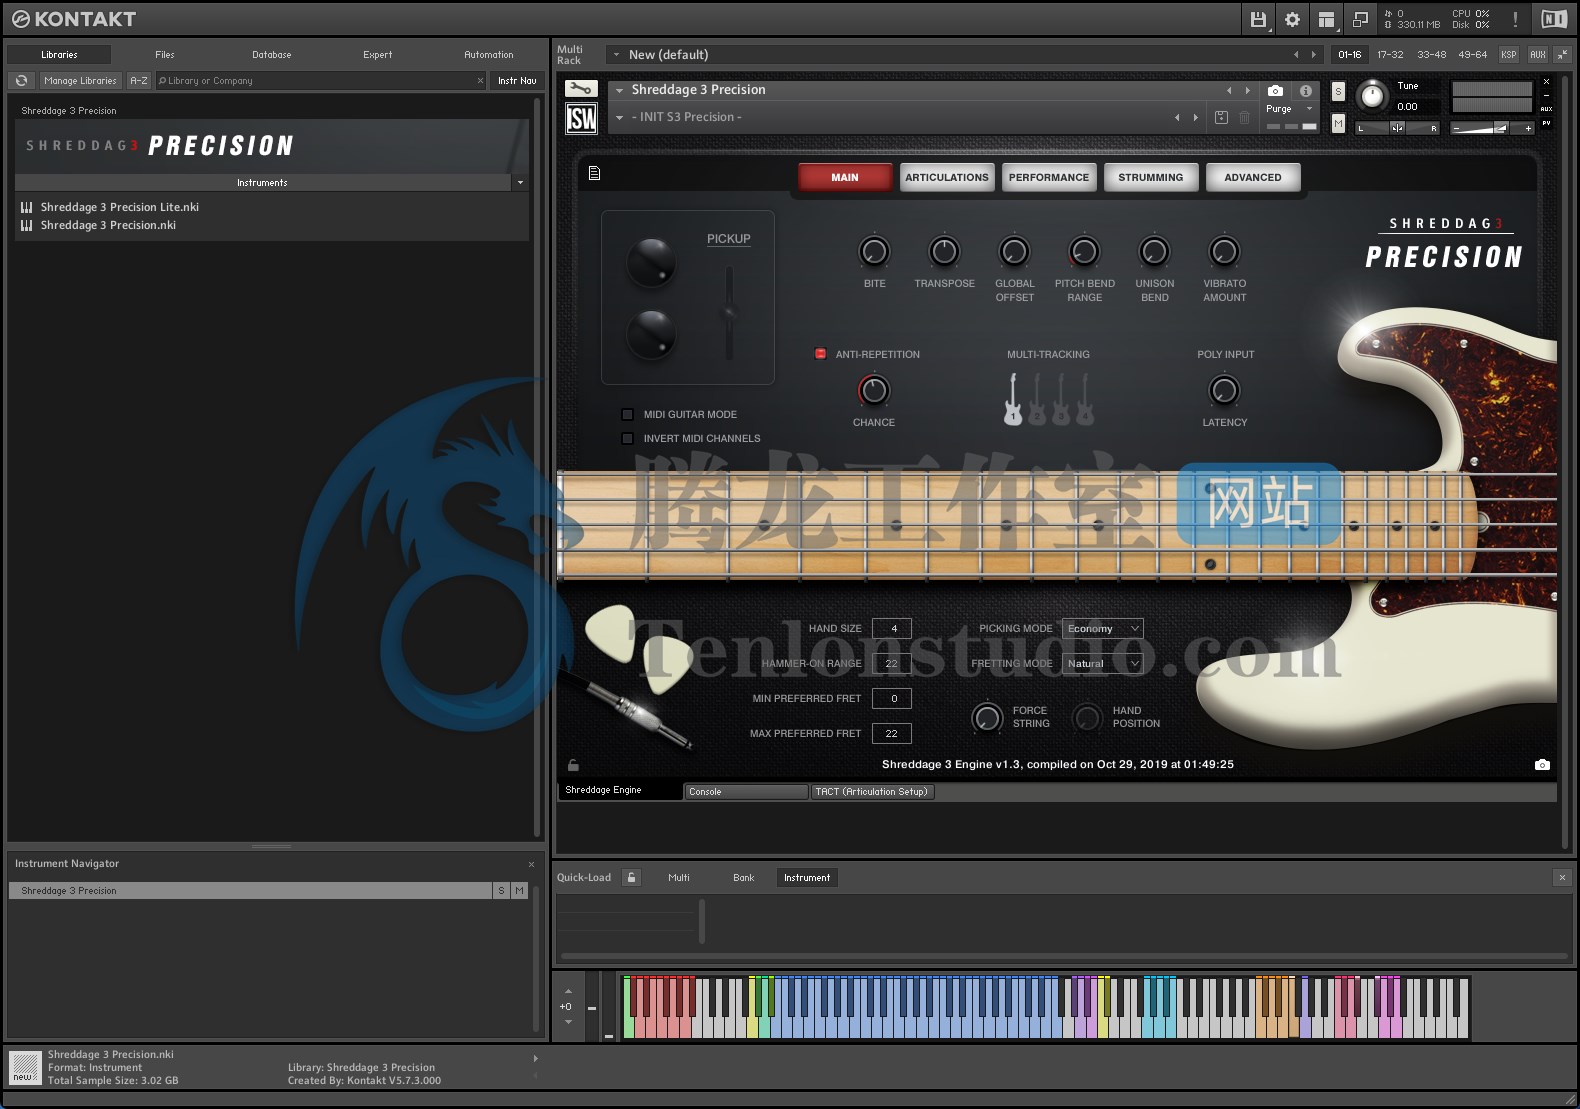Click the notes page icon beside MAIN tab
1580x1109 pixels.
click(x=594, y=173)
